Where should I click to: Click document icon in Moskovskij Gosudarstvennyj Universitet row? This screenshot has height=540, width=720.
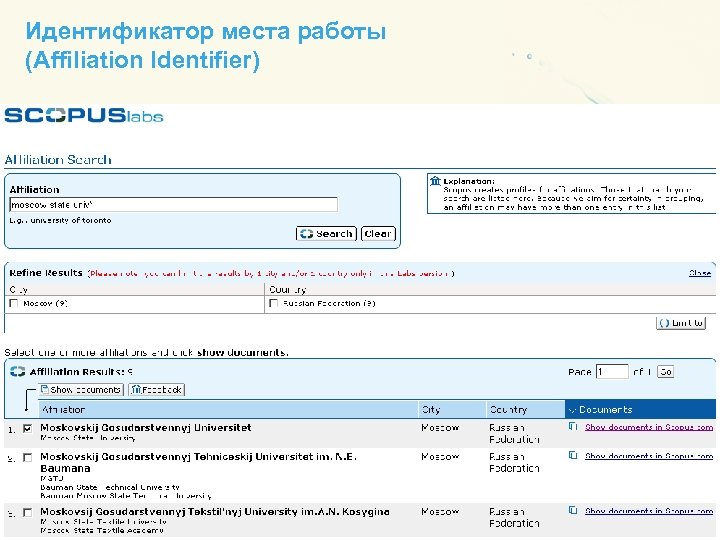click(573, 427)
